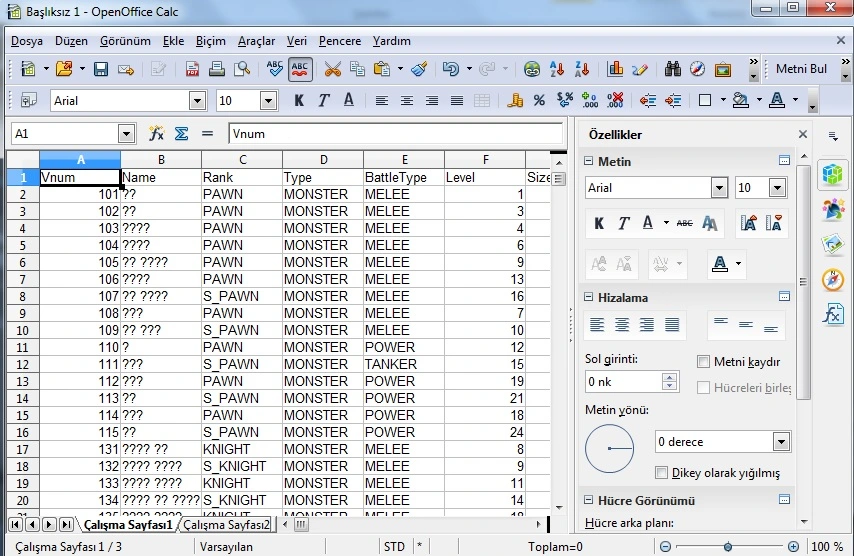Image resolution: width=854 pixels, height=556 pixels.
Task: Click the Save document icon
Action: tap(101, 69)
